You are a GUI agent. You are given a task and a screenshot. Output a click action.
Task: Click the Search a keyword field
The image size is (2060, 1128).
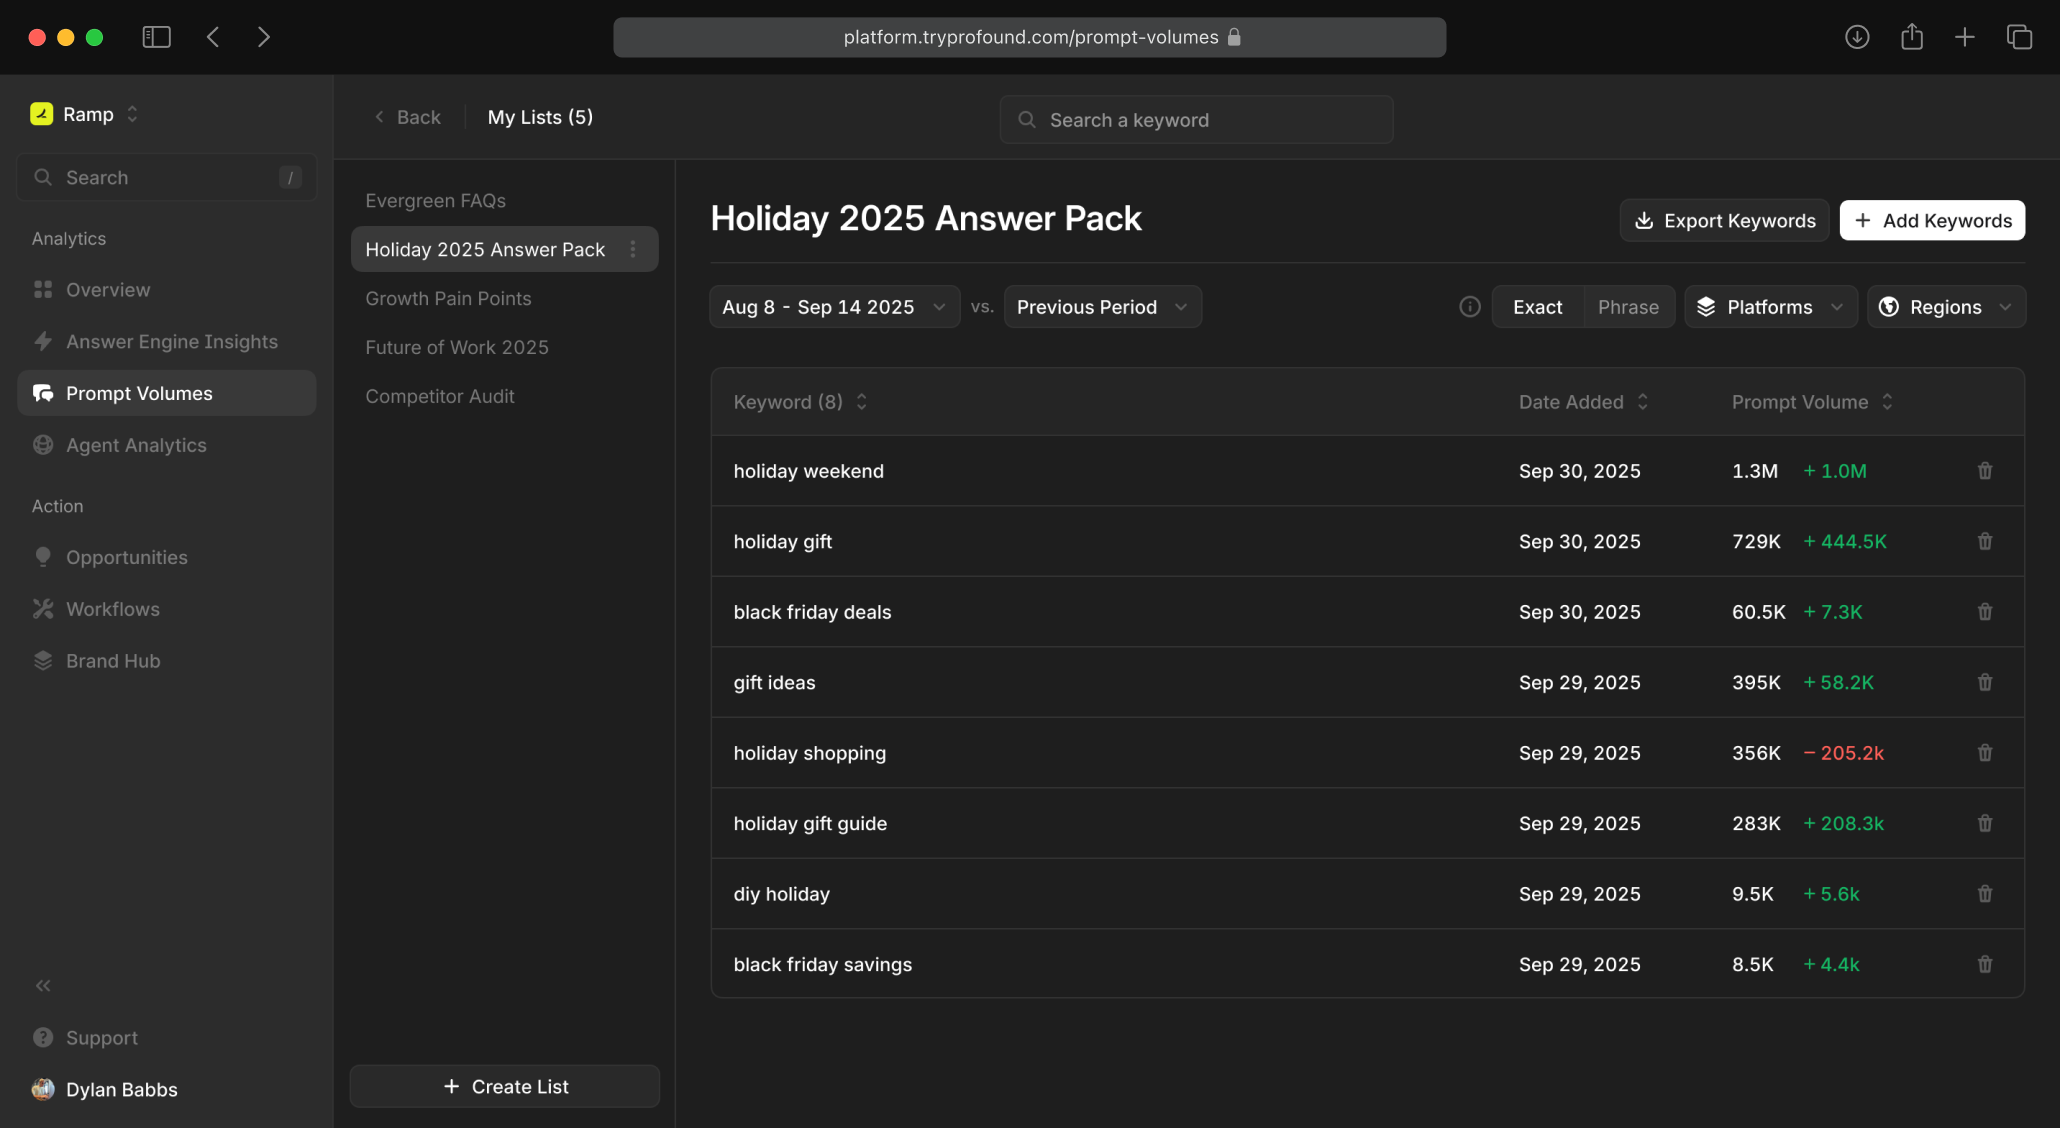click(1196, 120)
